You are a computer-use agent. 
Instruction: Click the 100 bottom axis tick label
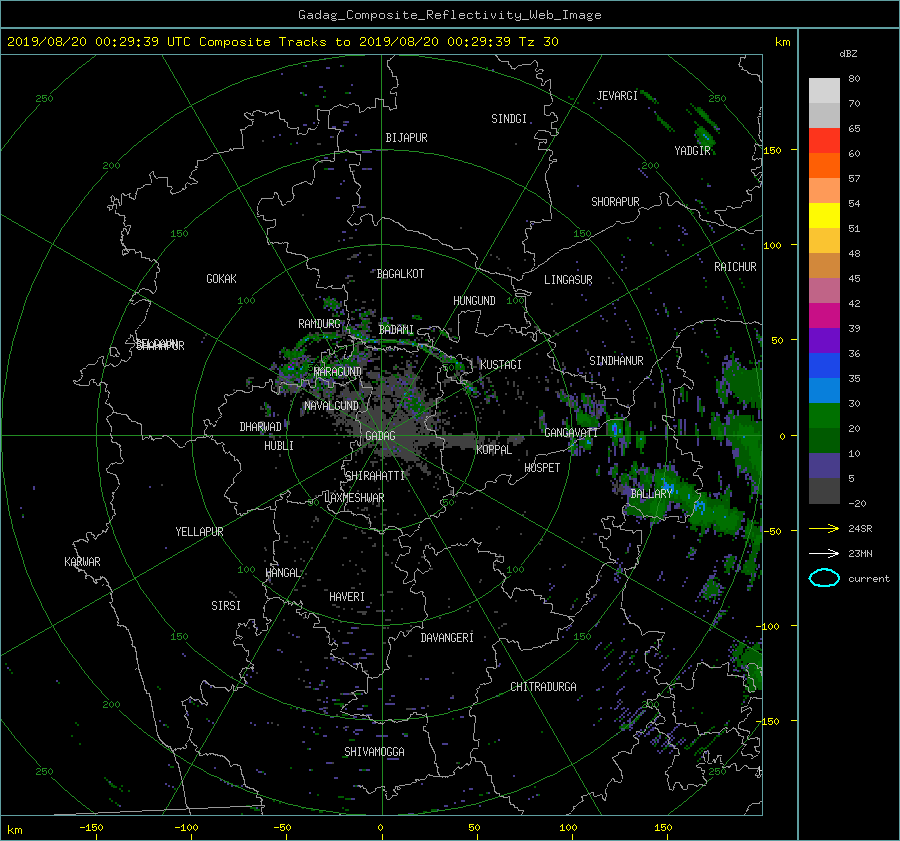point(568,827)
